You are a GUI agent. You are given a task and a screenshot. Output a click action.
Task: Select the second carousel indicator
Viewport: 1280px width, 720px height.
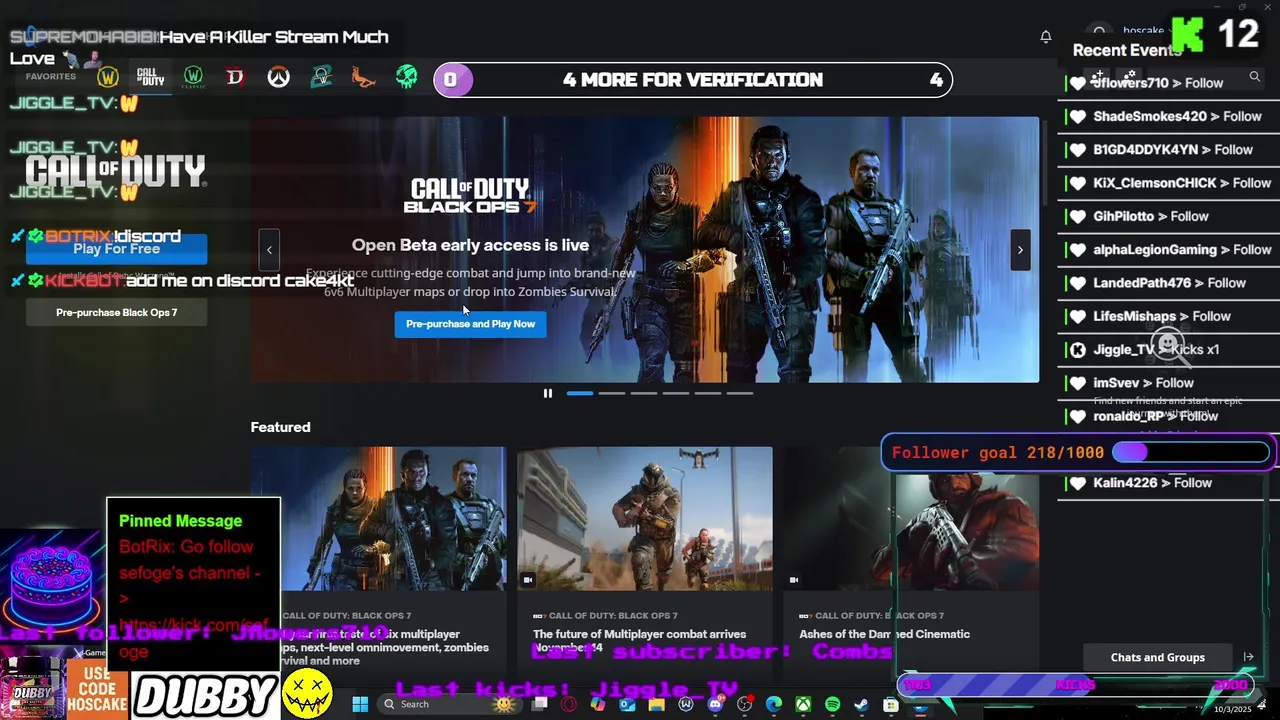pyautogui.click(x=611, y=393)
